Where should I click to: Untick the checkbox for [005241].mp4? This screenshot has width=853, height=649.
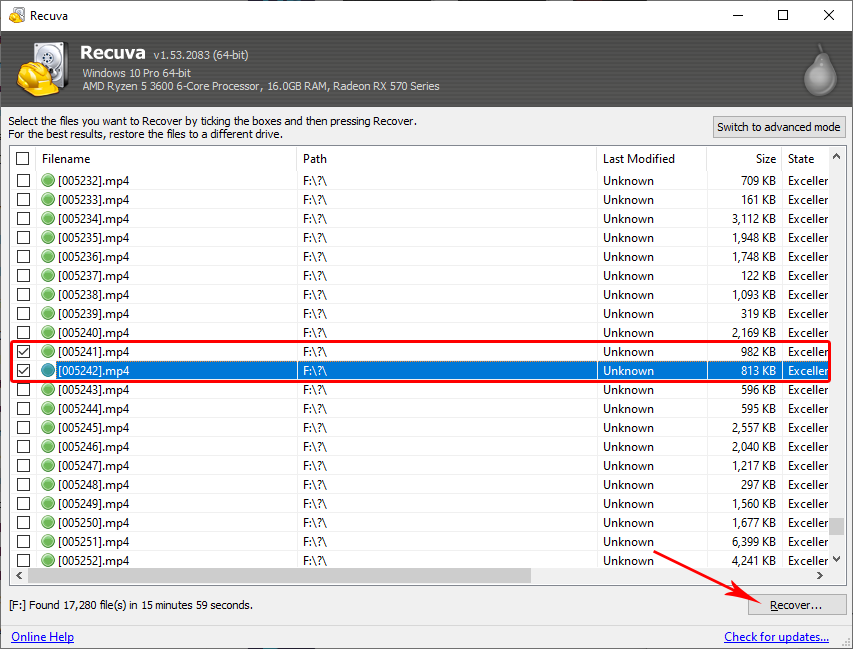point(23,351)
